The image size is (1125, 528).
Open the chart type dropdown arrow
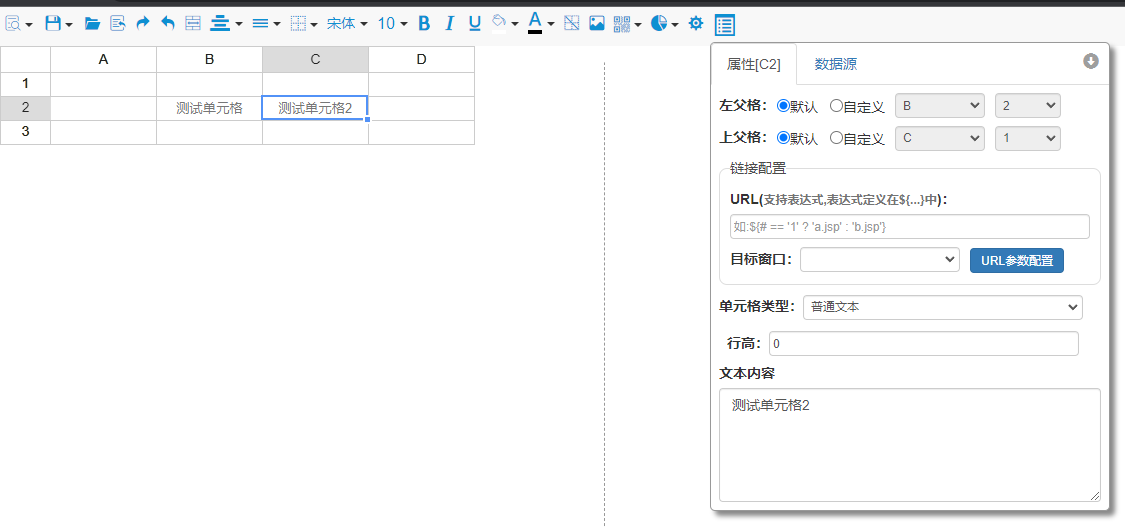click(x=675, y=25)
